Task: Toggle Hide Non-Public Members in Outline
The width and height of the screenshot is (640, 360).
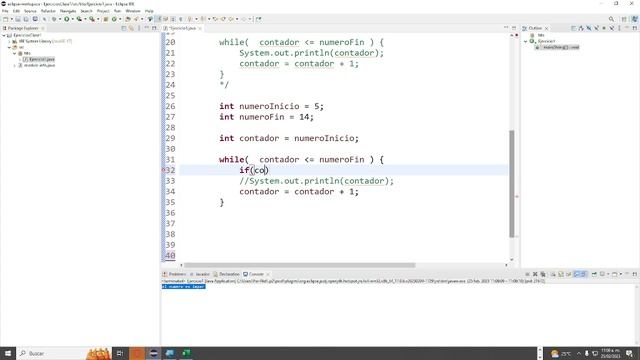Action: 604,28
